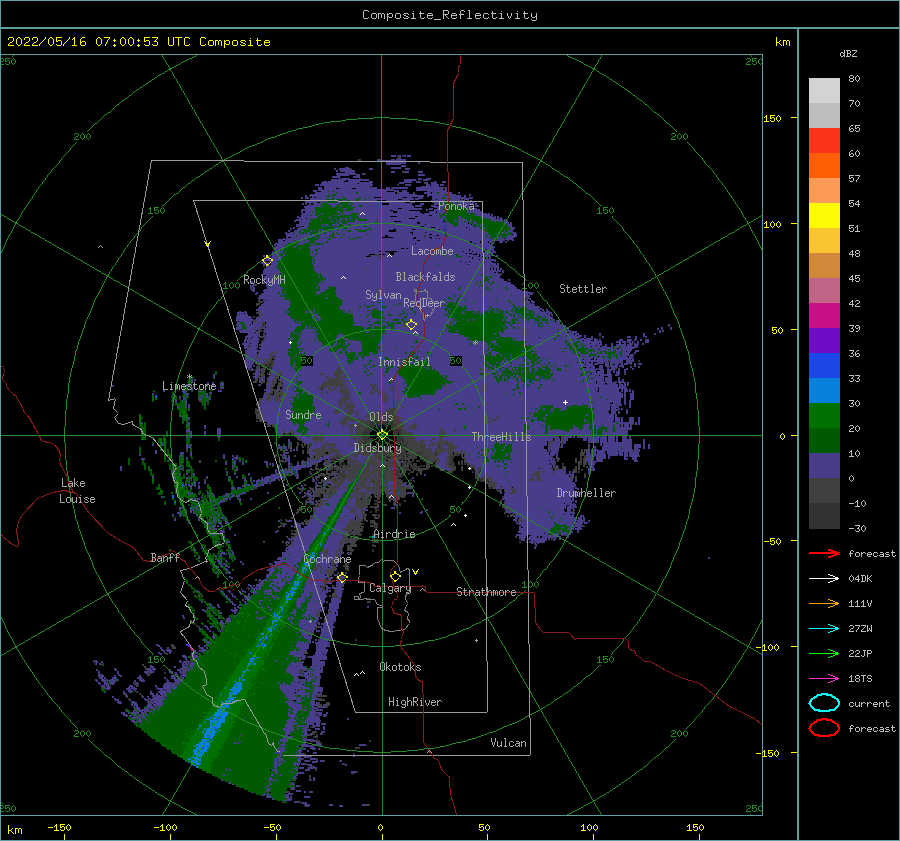Screen dimensions: 900x841
Task: Click the HighRiver city label
Action: point(415,702)
